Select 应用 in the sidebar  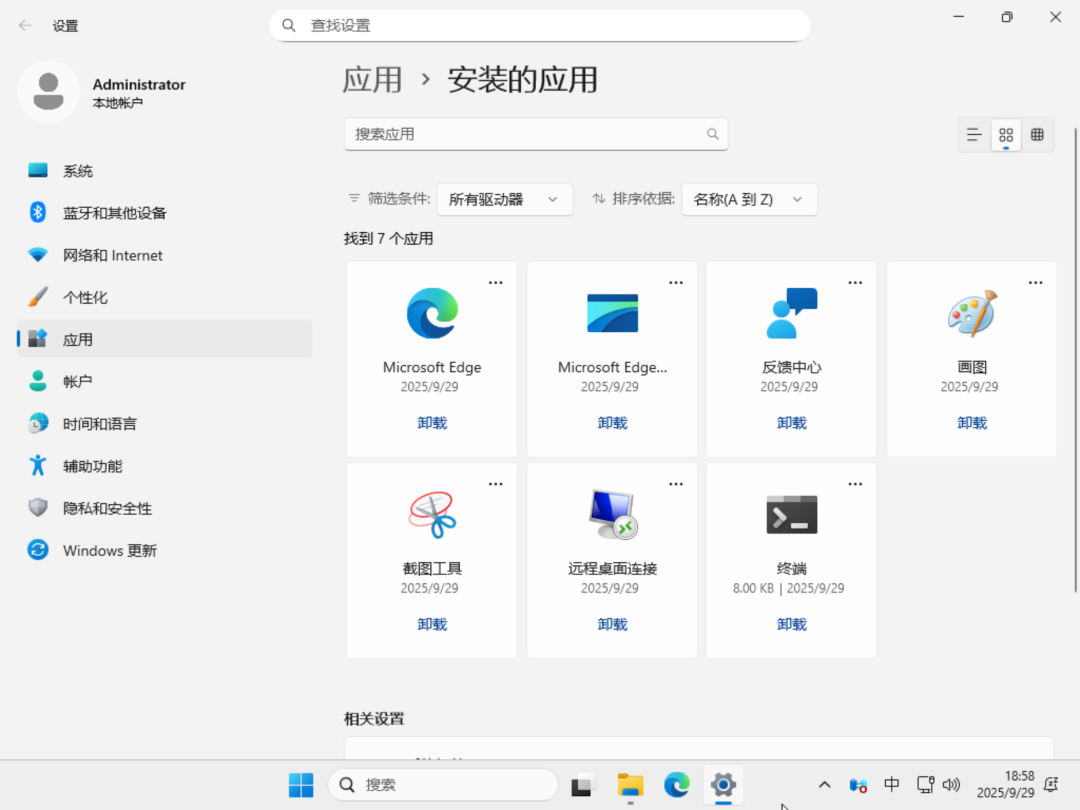[165, 339]
